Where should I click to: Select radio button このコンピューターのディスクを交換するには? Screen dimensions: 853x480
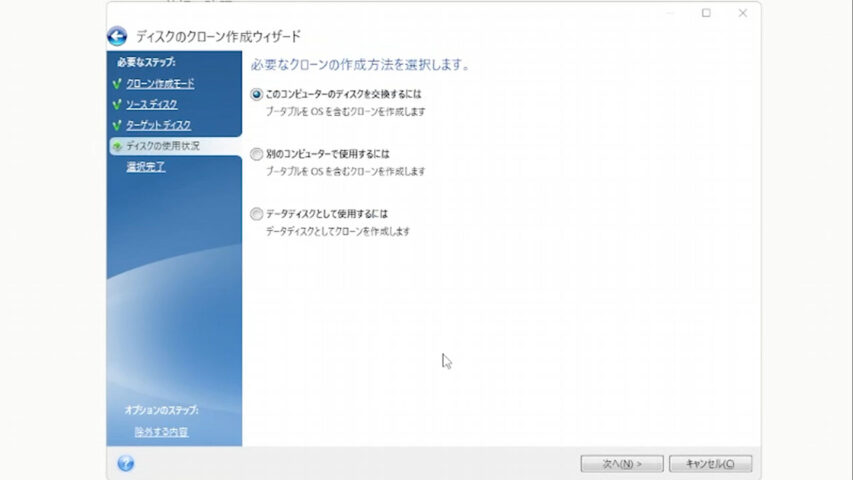coord(257,95)
